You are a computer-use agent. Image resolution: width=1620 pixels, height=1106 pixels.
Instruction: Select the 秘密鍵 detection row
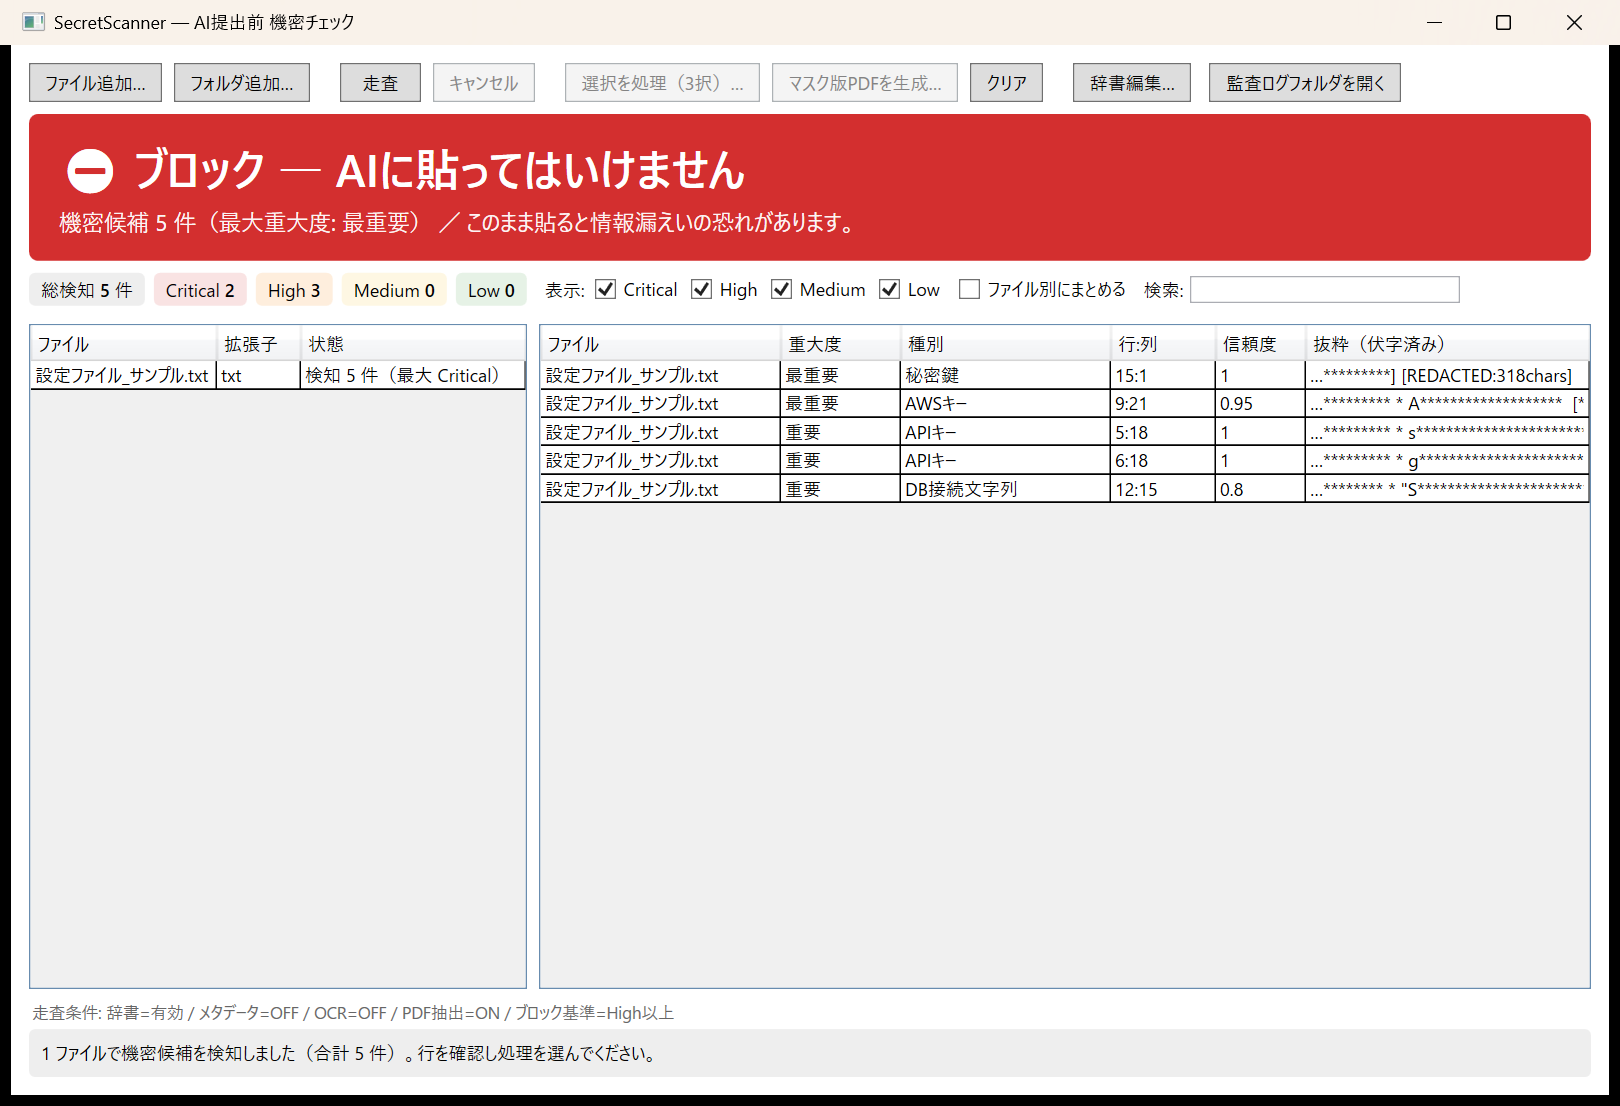pos(1064,376)
